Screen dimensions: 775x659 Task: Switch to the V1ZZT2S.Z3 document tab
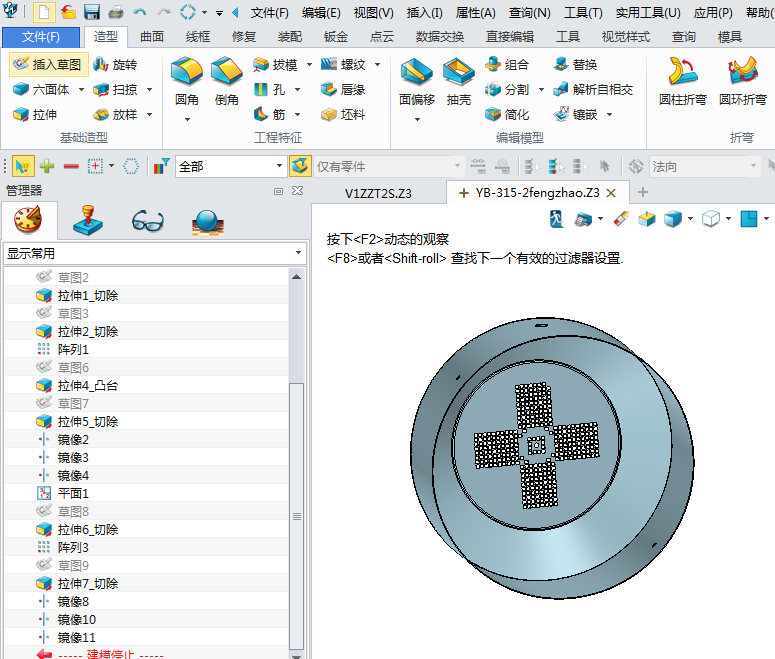pos(378,192)
